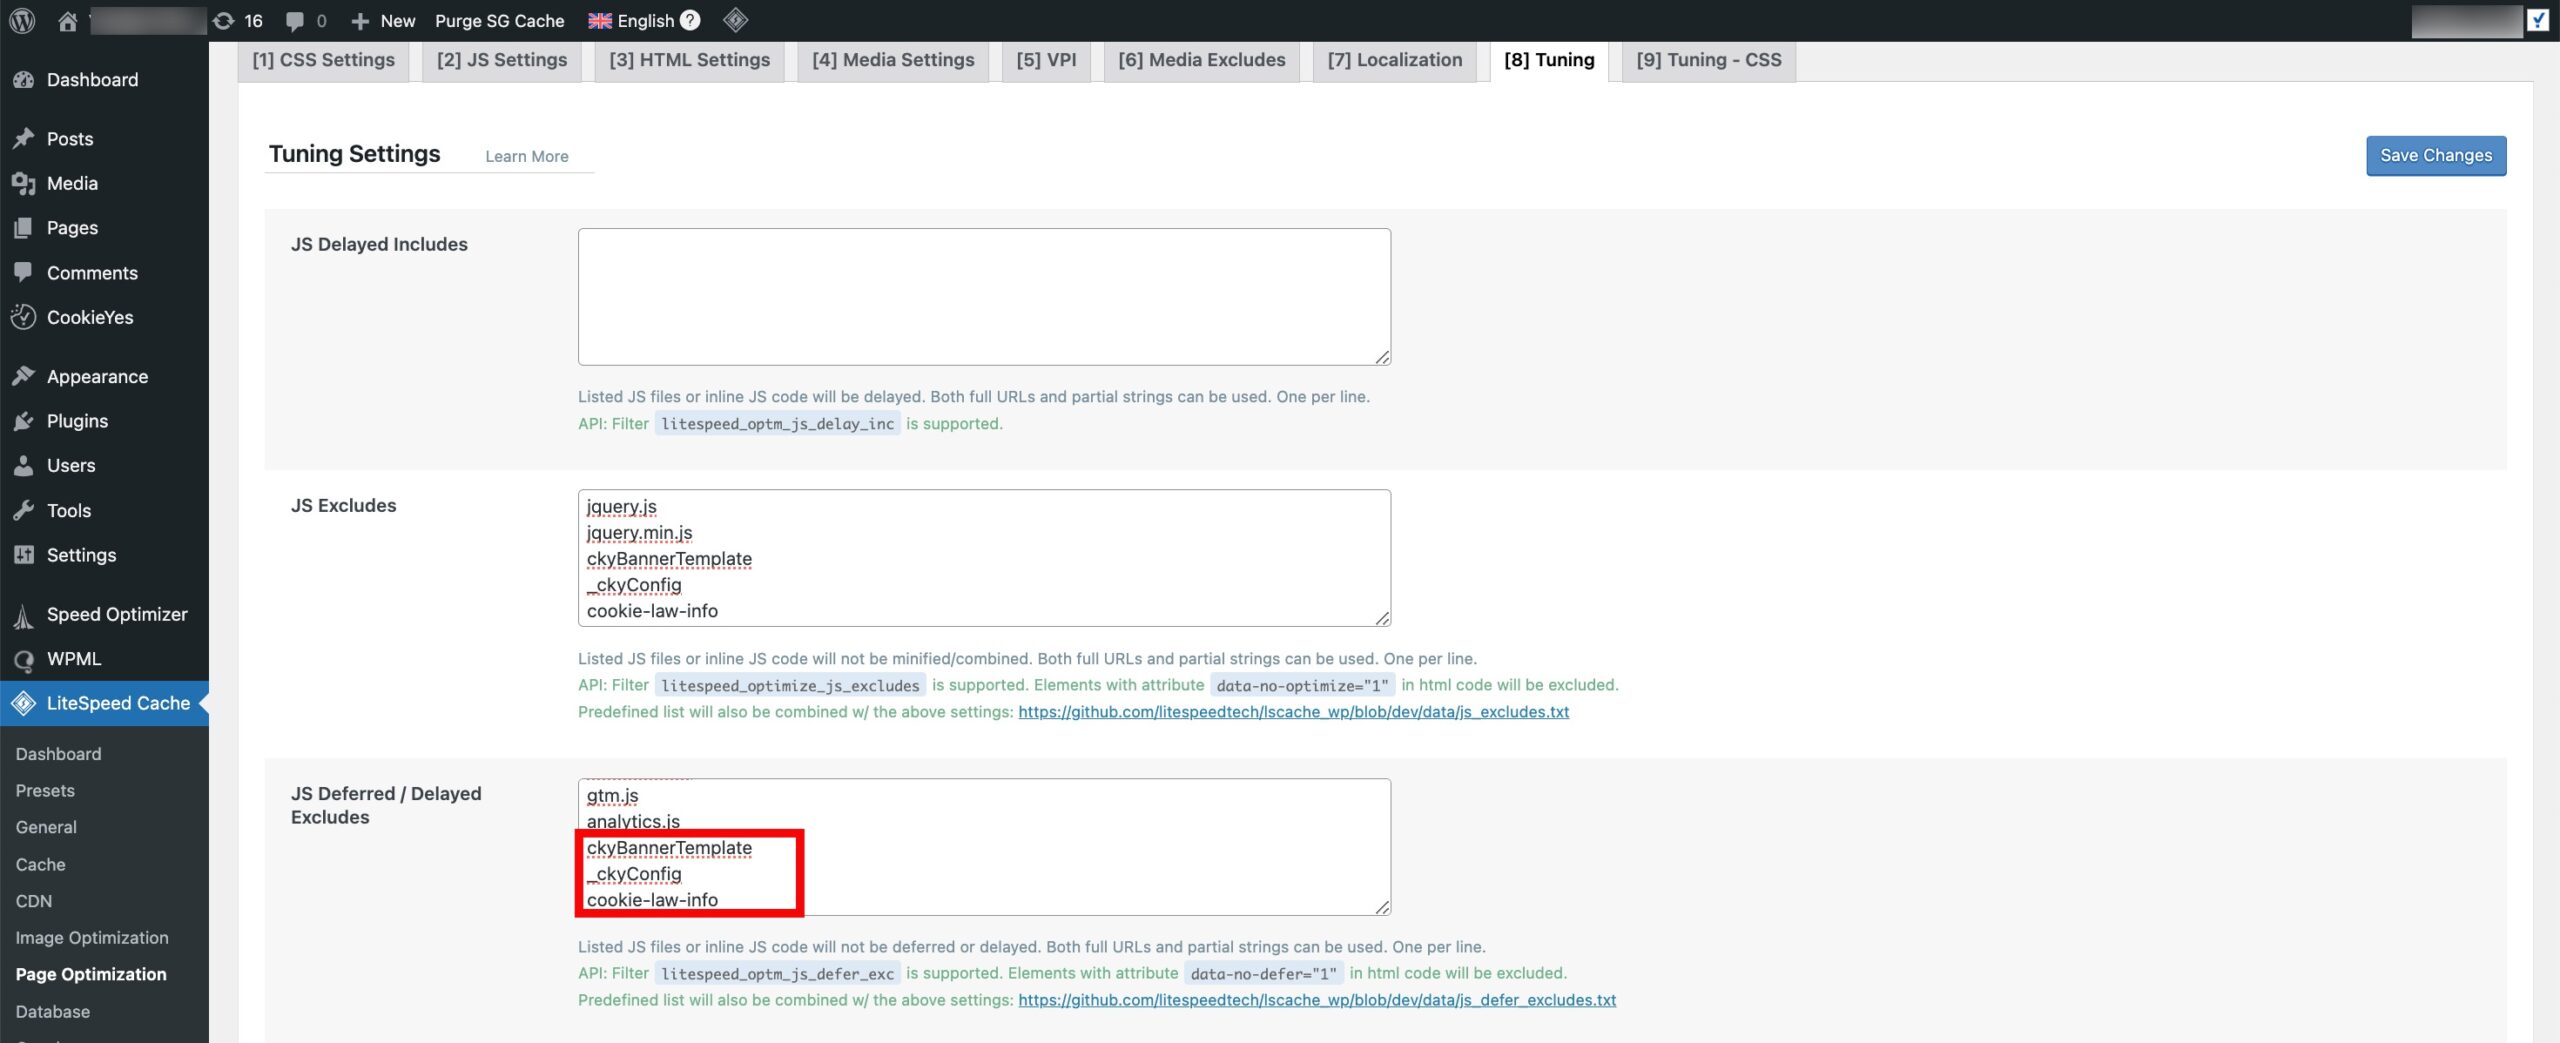Image resolution: width=2560 pixels, height=1043 pixels.
Task: Open the js_excludes.txt GitHub link
Action: (1293, 712)
